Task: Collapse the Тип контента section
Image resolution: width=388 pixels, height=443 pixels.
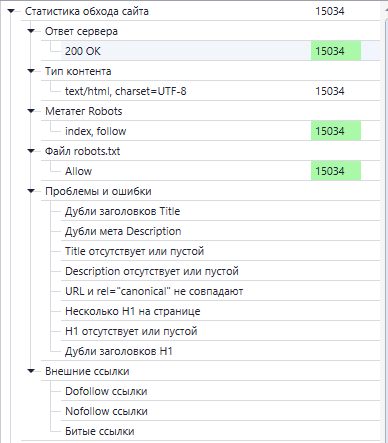Action: pyautogui.click(x=31, y=71)
